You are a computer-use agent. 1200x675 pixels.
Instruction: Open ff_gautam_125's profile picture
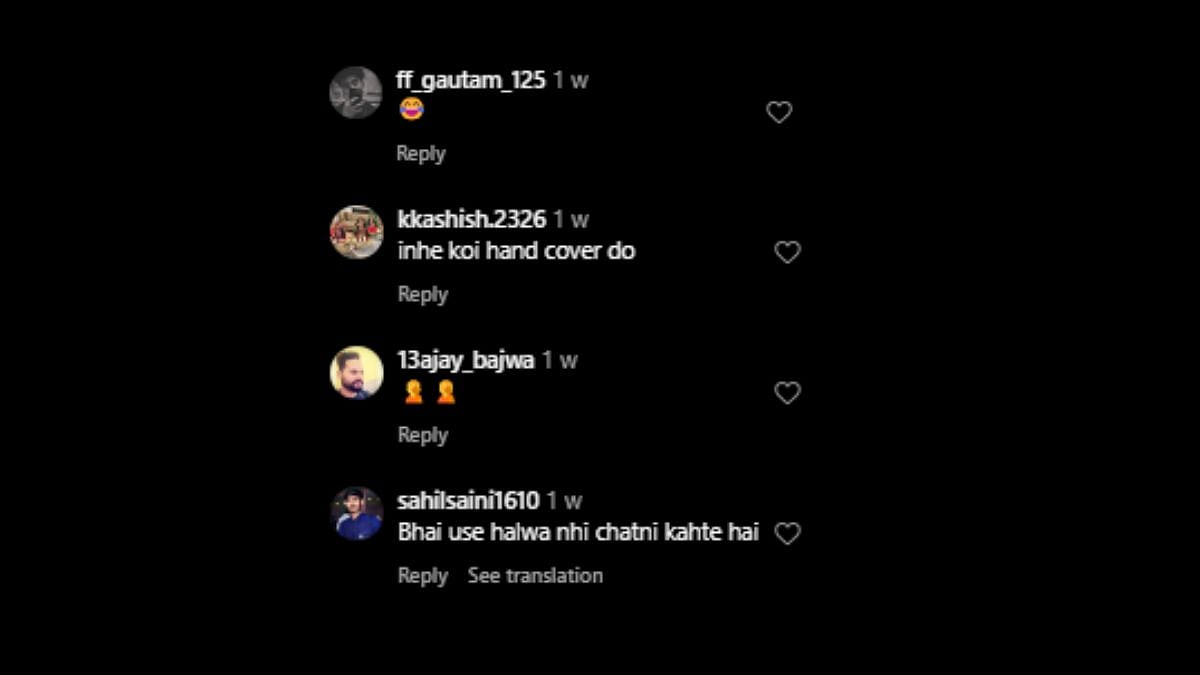[356, 93]
